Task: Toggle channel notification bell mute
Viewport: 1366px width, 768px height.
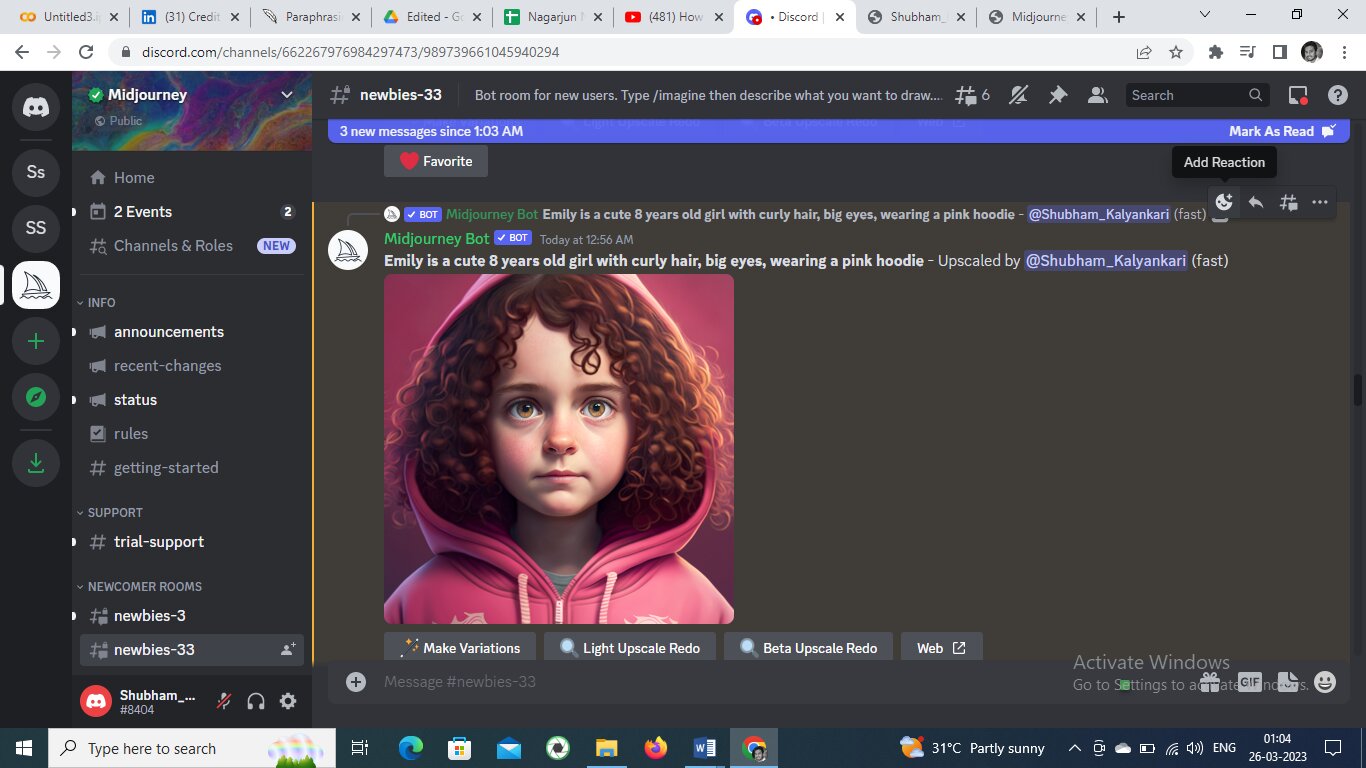Action: (1018, 95)
